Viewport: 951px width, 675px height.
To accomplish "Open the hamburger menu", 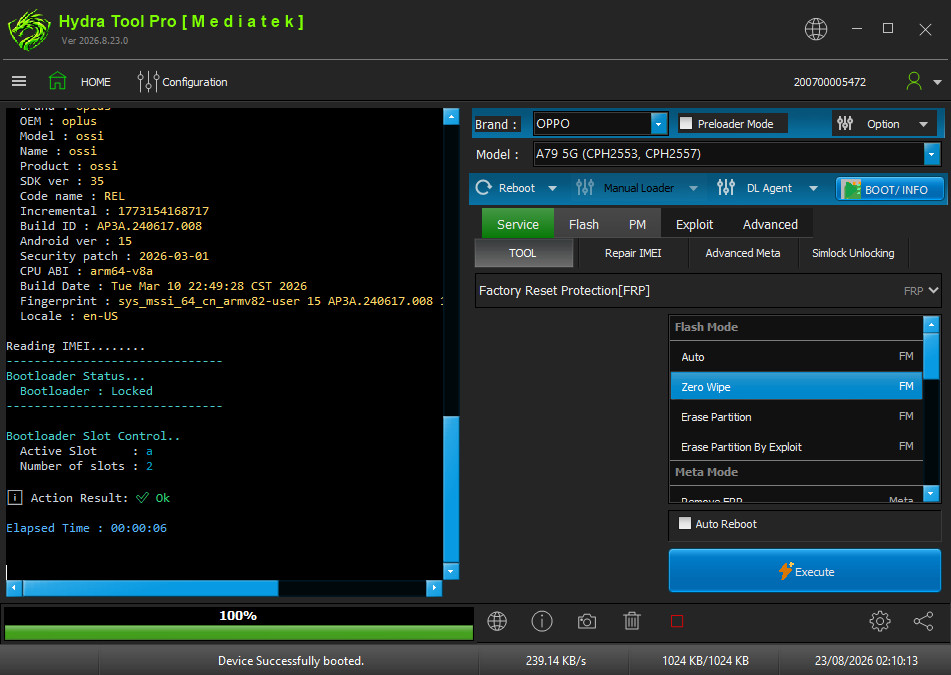I will click(x=19, y=81).
